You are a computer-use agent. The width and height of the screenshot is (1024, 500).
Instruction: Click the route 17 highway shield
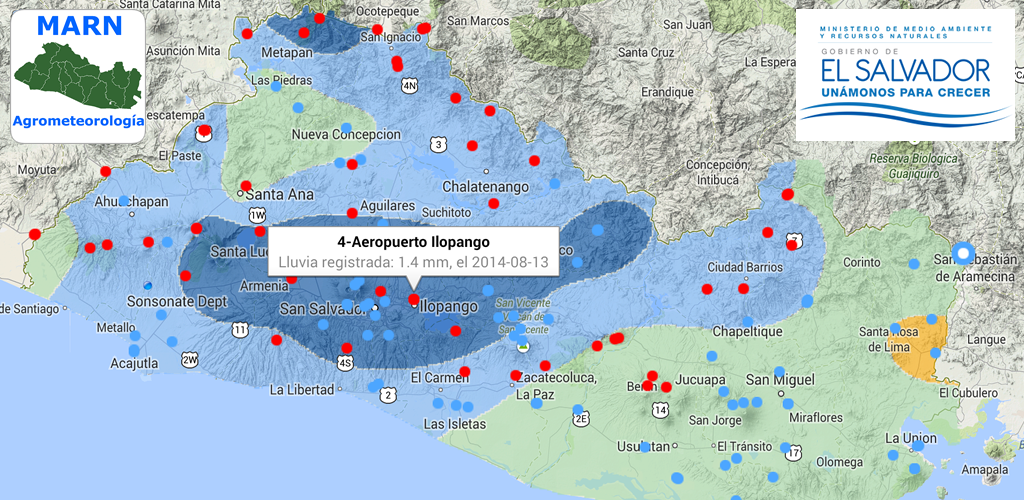pyautogui.click(x=794, y=453)
